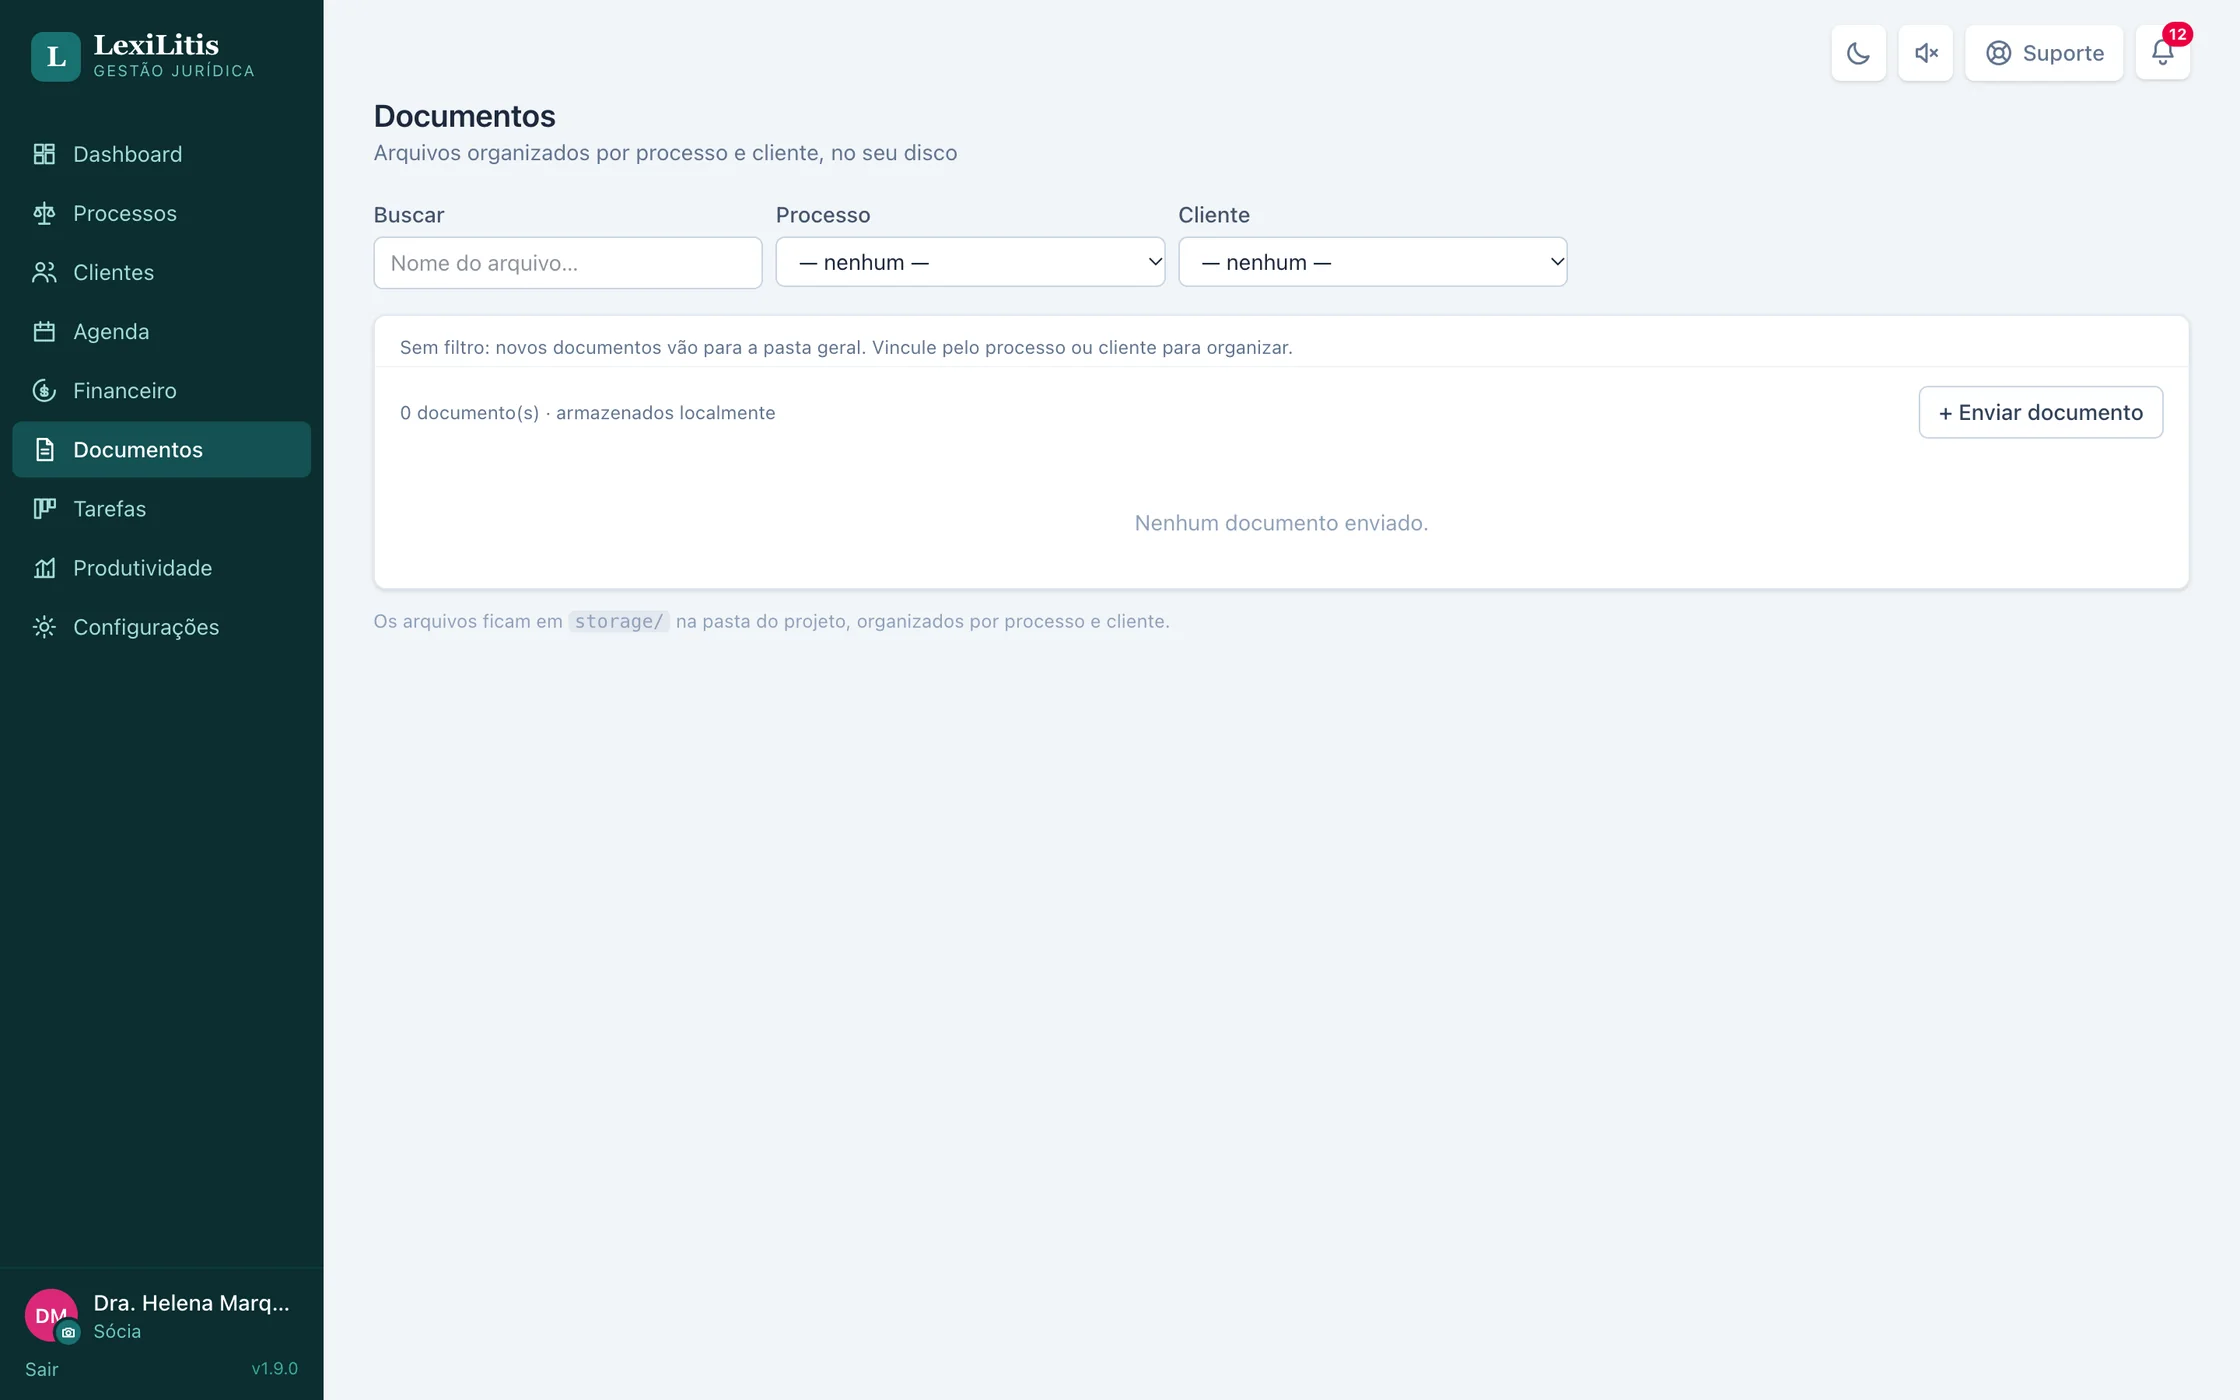The width and height of the screenshot is (2240, 1400).
Task: Click the Clientes people icon
Action: (44, 272)
